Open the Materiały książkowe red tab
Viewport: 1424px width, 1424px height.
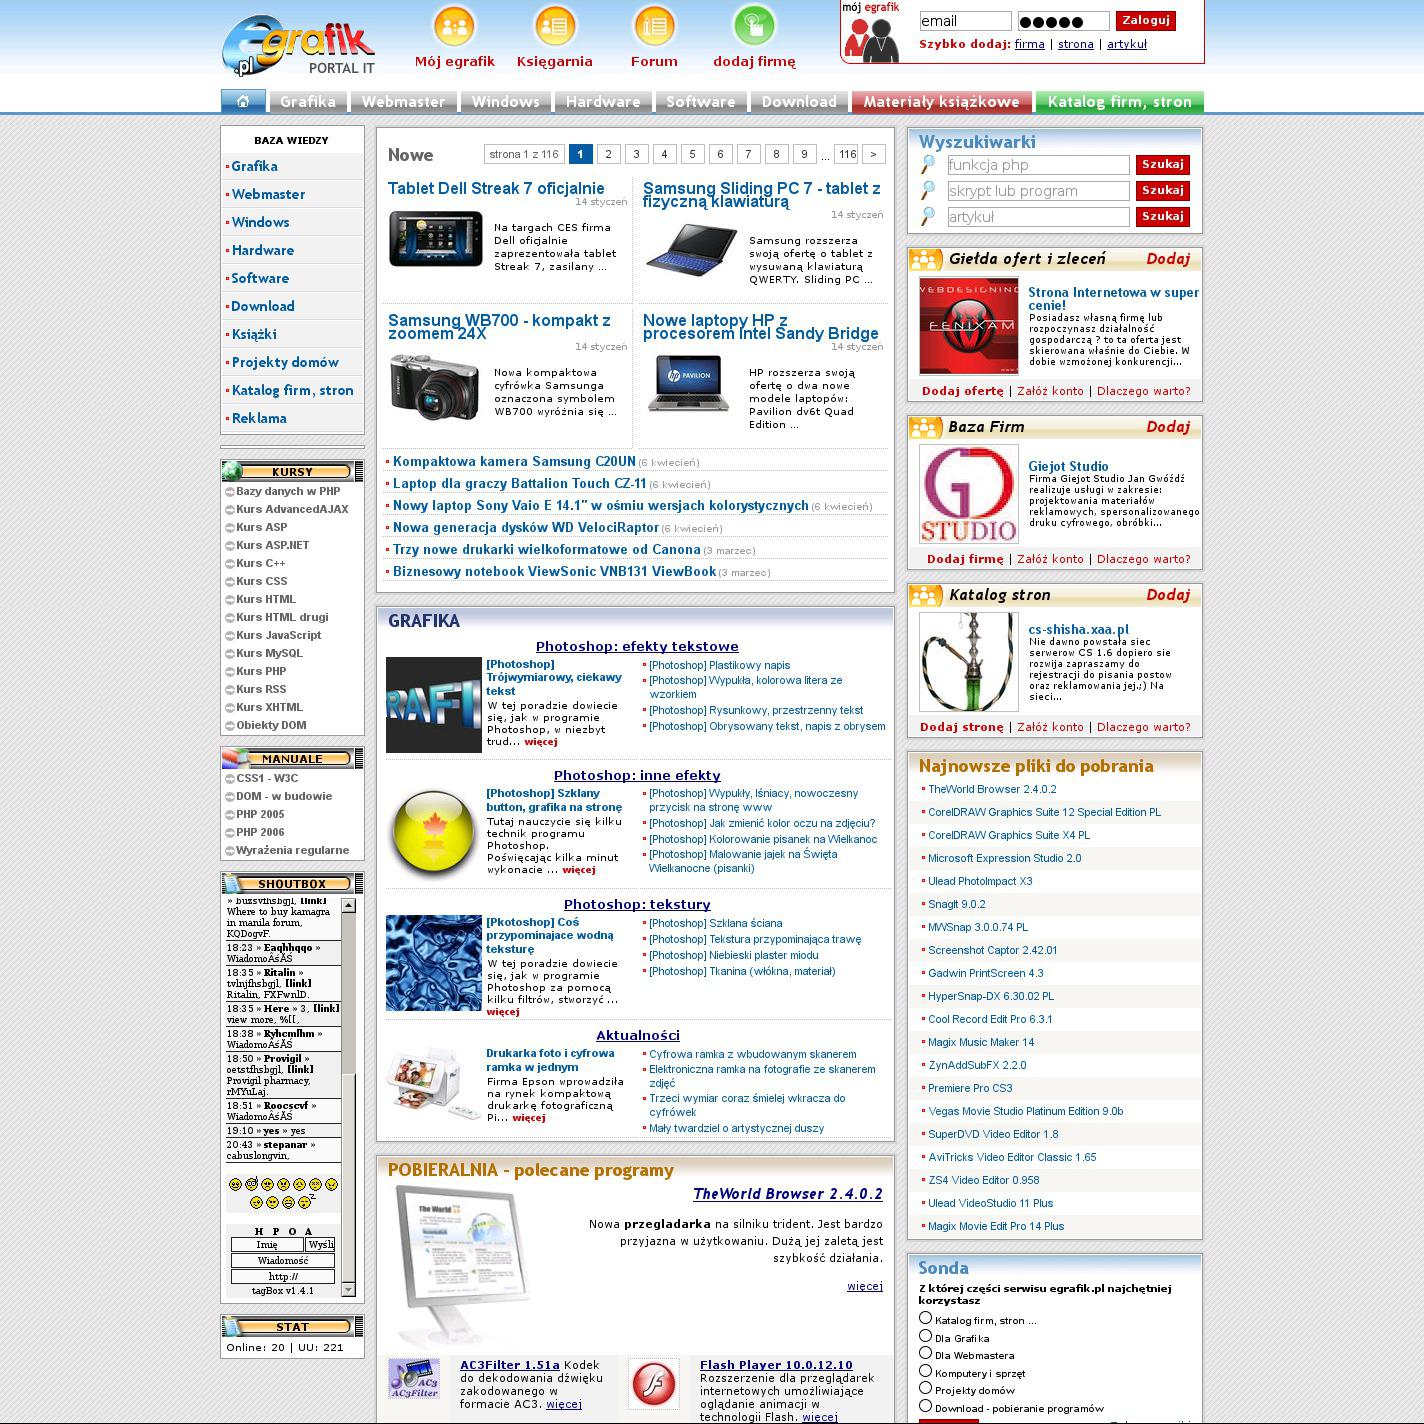coord(941,102)
